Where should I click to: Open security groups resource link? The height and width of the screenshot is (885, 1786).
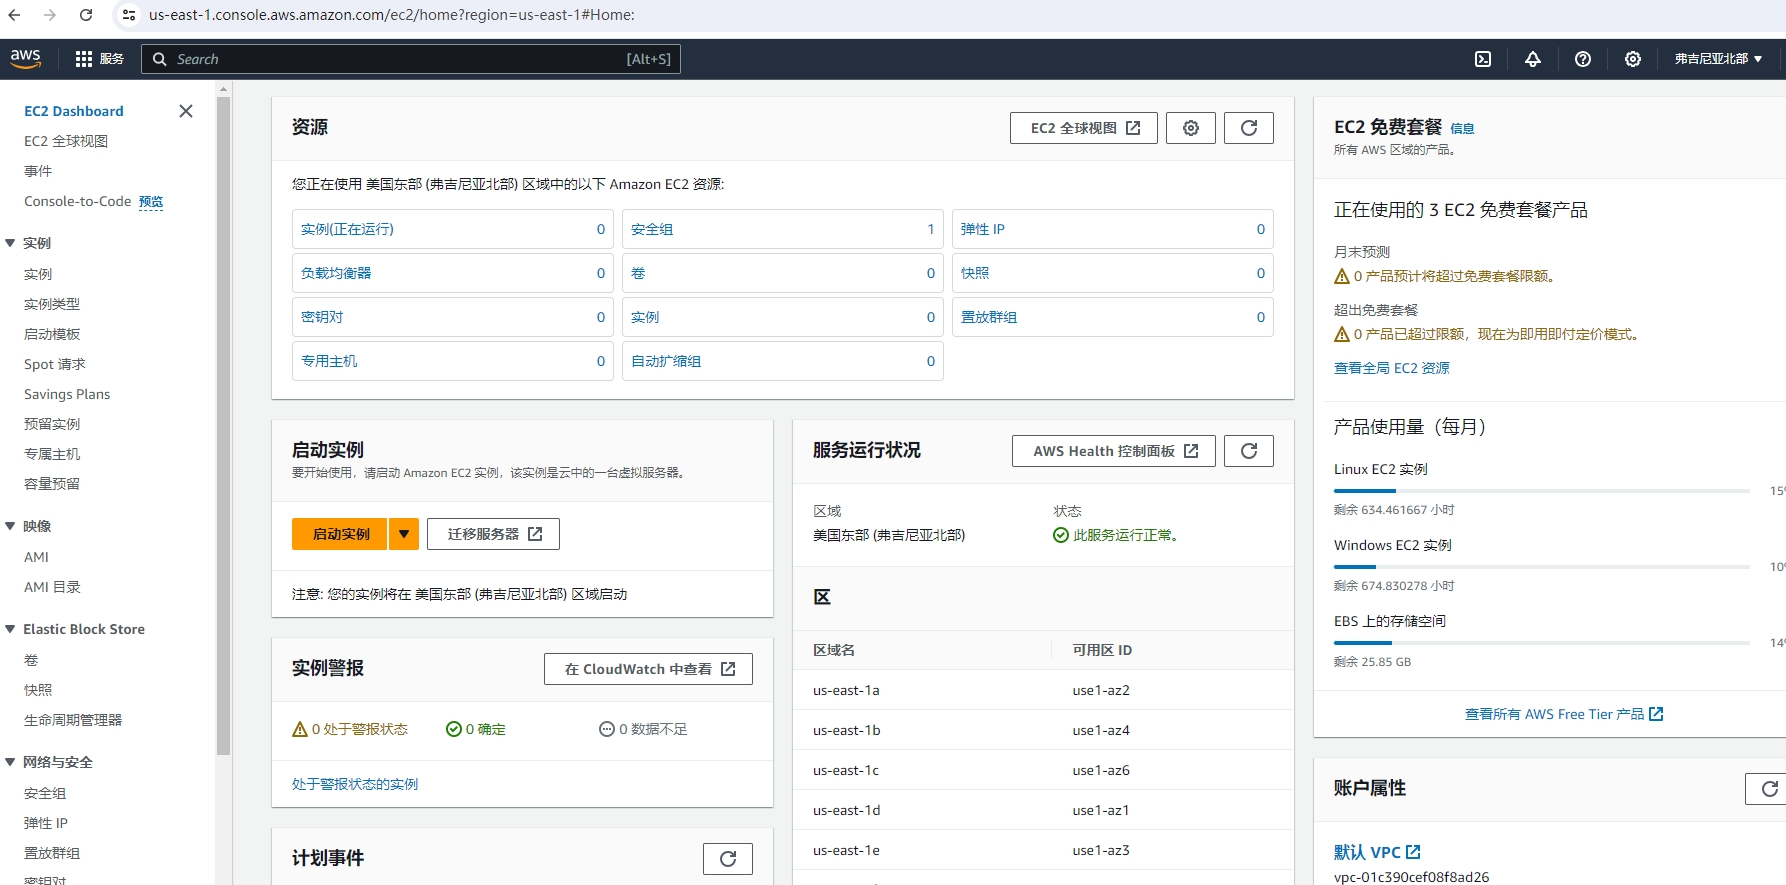tap(652, 229)
